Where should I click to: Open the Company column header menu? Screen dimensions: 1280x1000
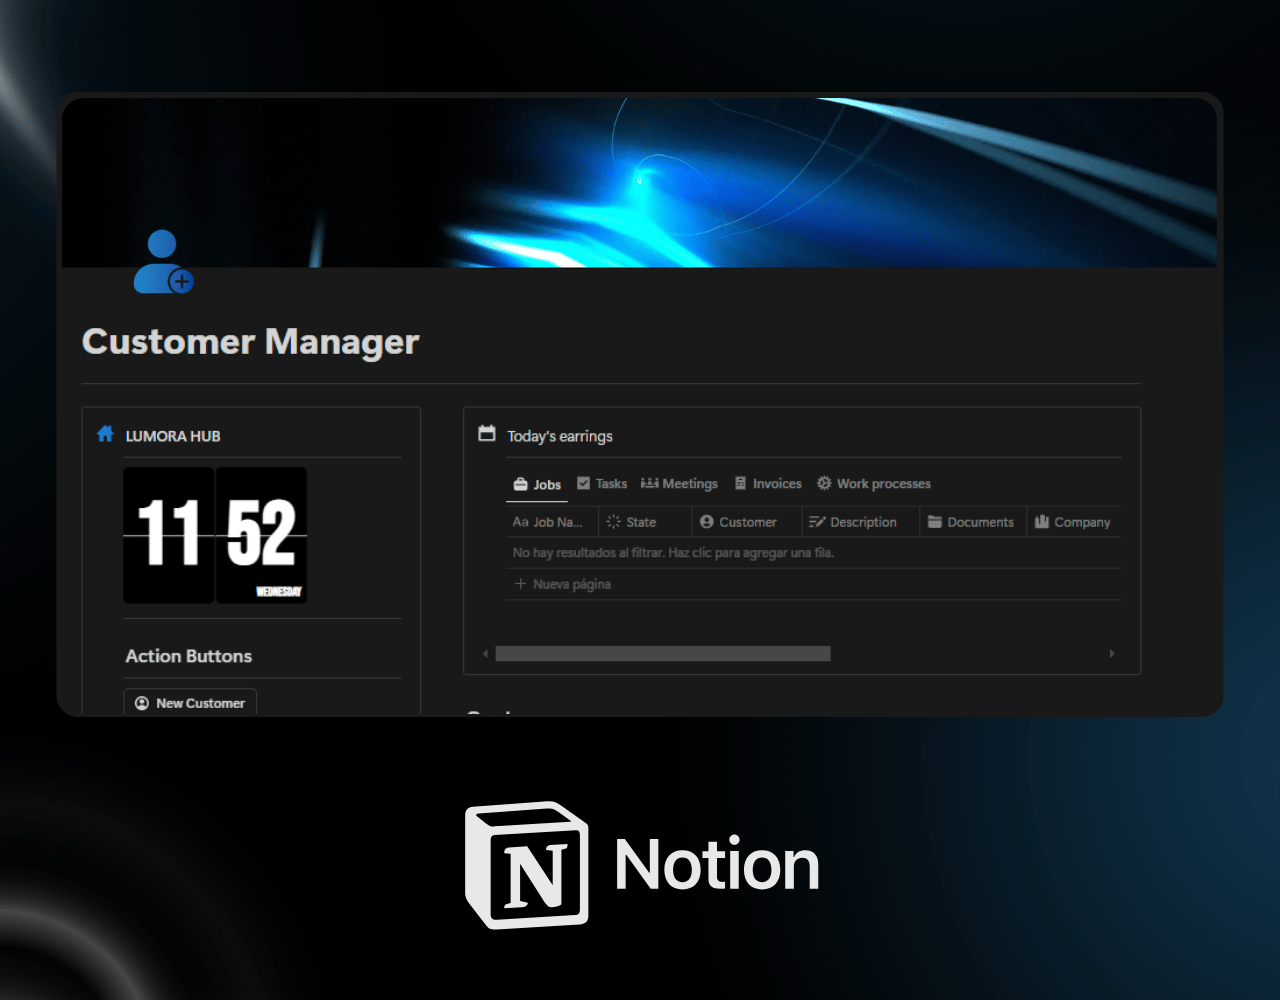point(1074,522)
